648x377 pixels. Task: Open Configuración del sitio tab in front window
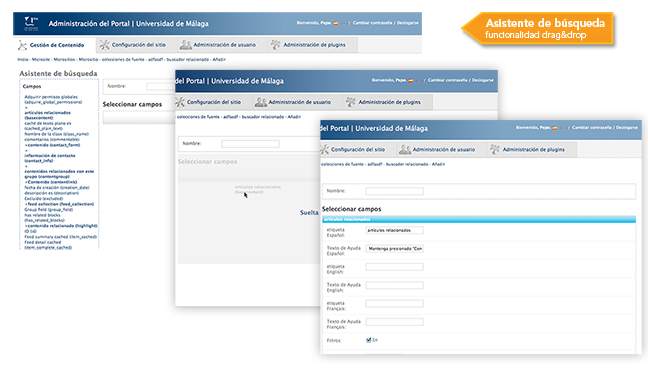(353, 150)
